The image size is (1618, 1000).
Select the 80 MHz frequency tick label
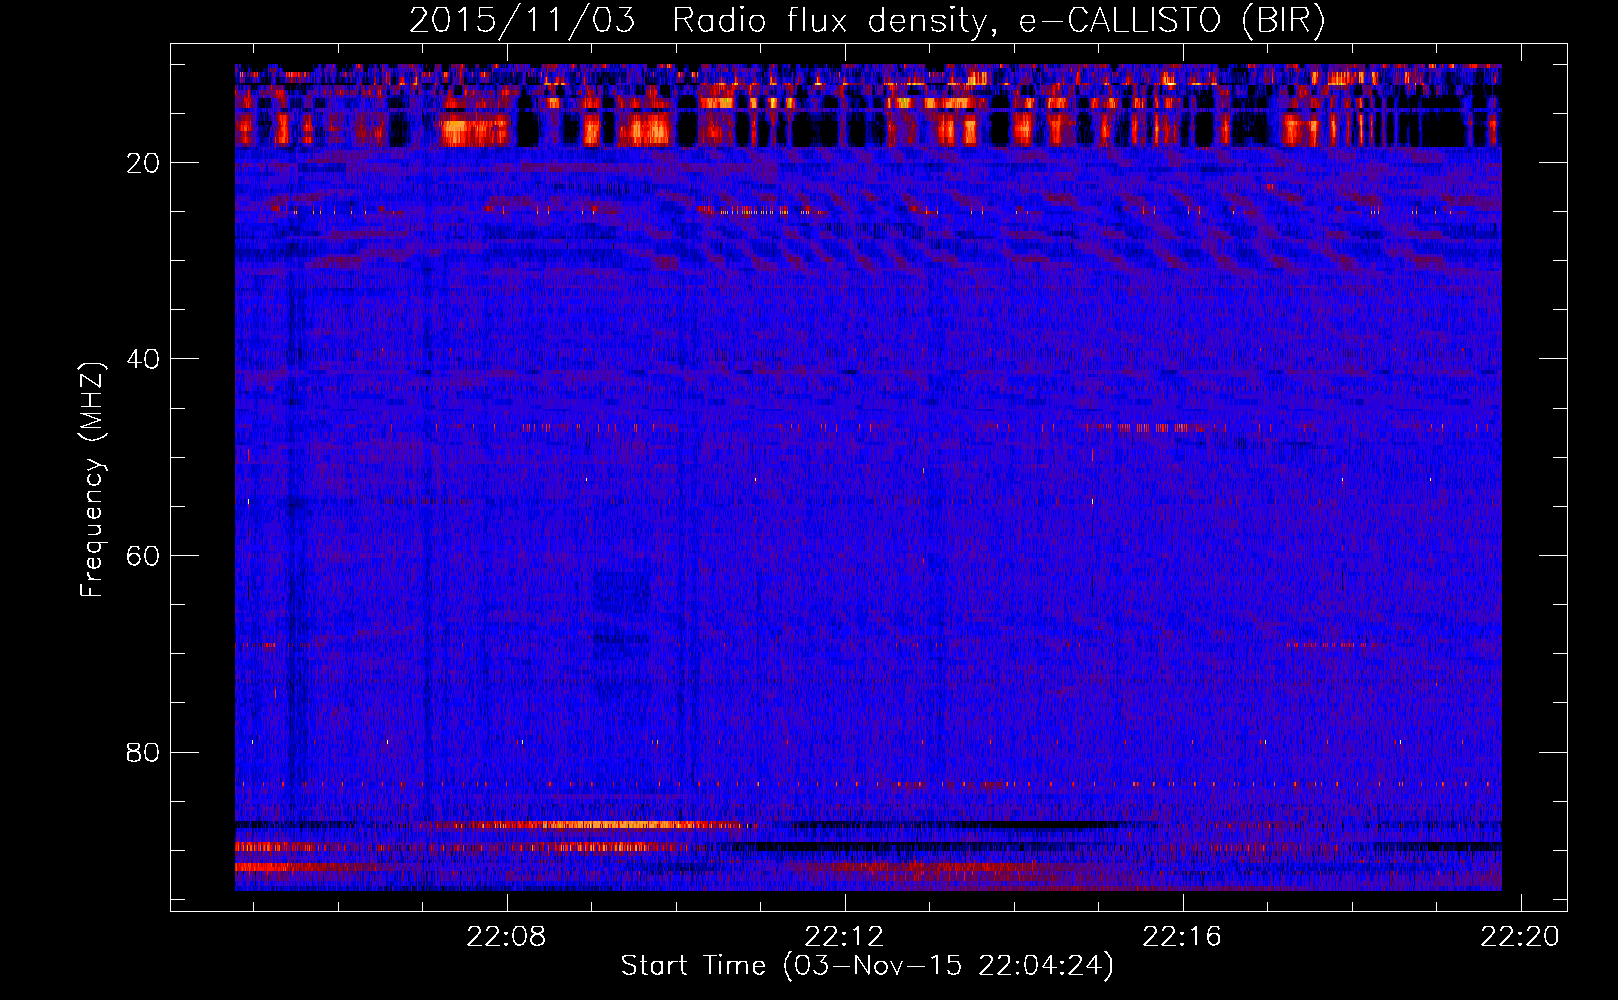pos(144,752)
